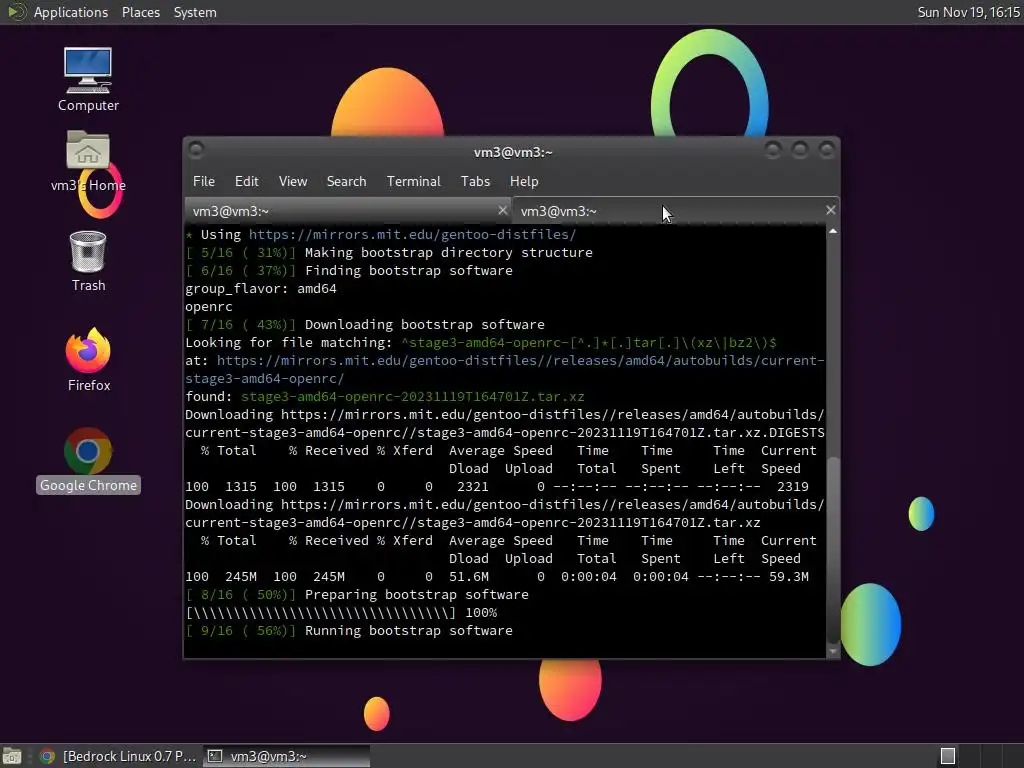The height and width of the screenshot is (768, 1024).
Task: Click the 100% progress bar line
Action: (x=341, y=613)
